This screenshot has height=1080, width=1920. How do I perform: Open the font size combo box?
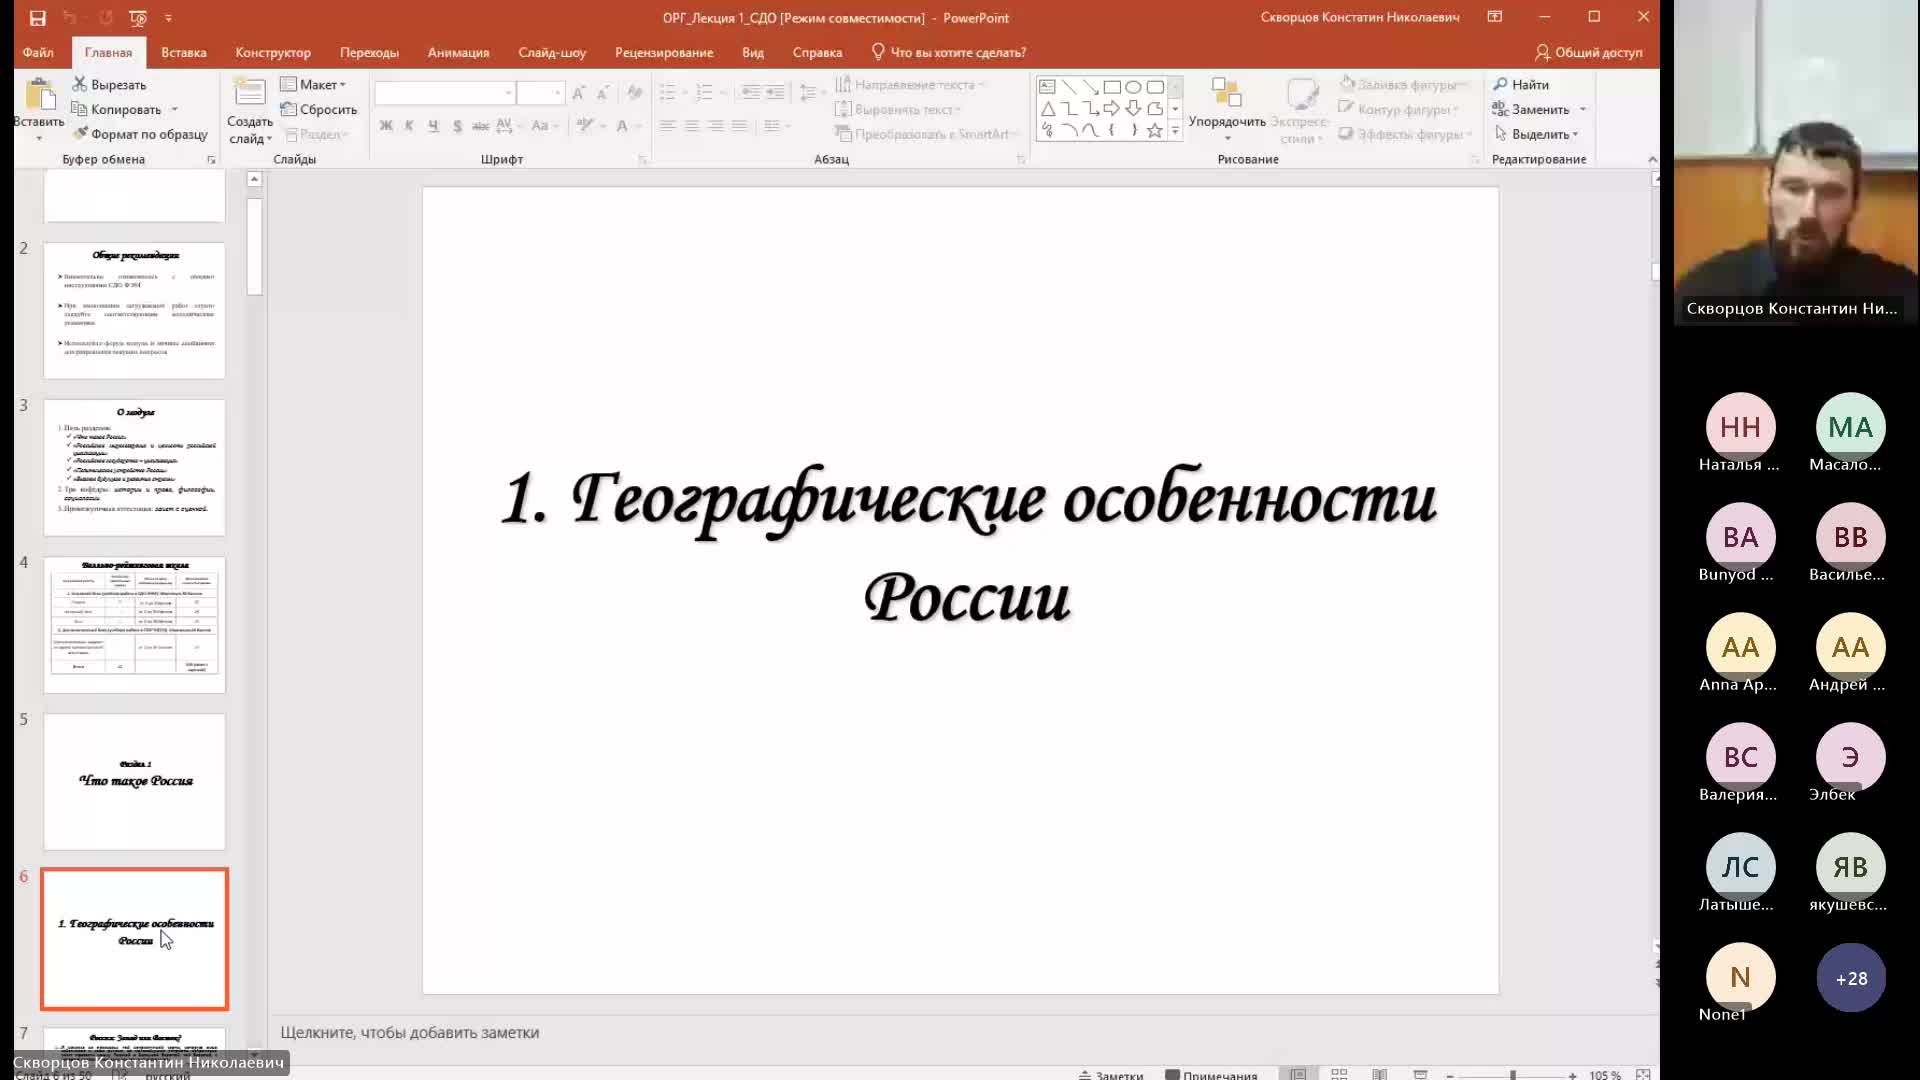(x=541, y=93)
